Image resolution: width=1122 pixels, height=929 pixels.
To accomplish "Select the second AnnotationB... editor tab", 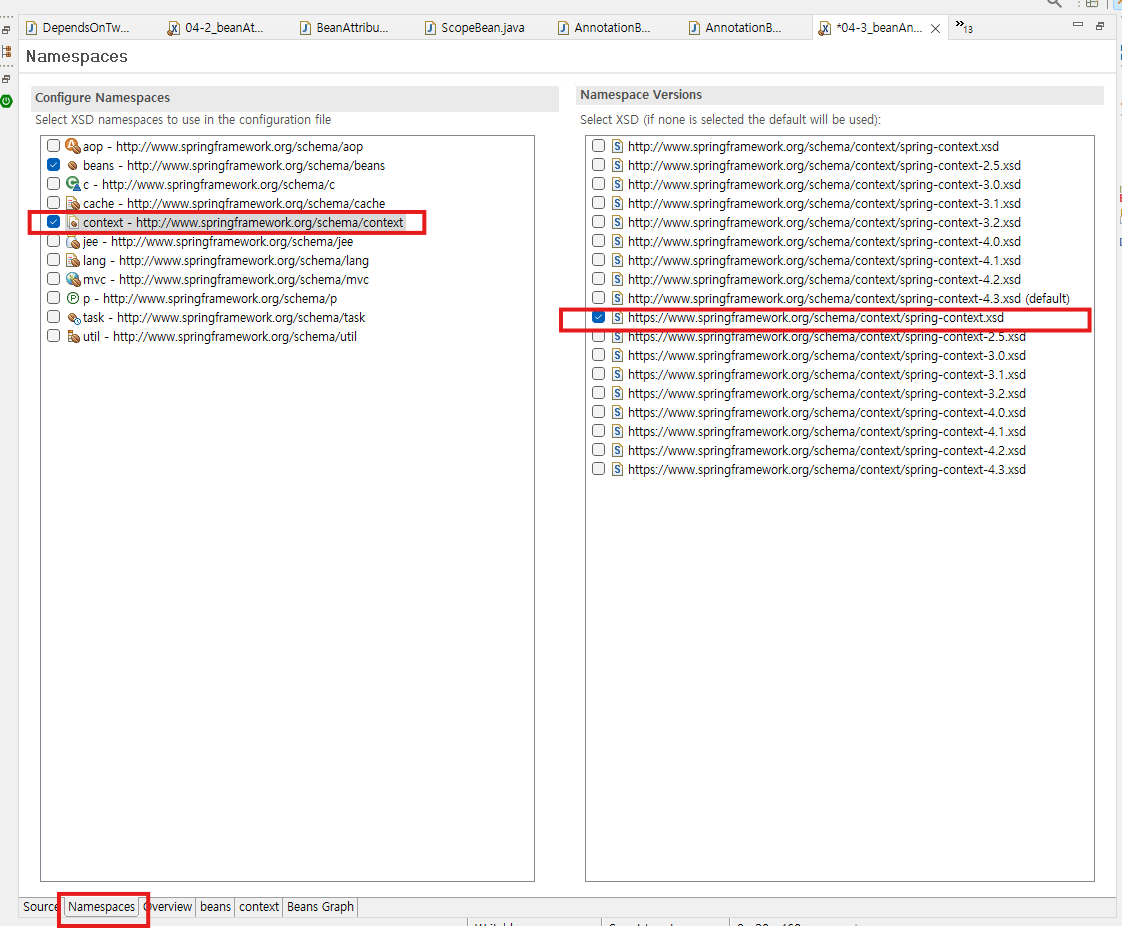I will pos(736,28).
